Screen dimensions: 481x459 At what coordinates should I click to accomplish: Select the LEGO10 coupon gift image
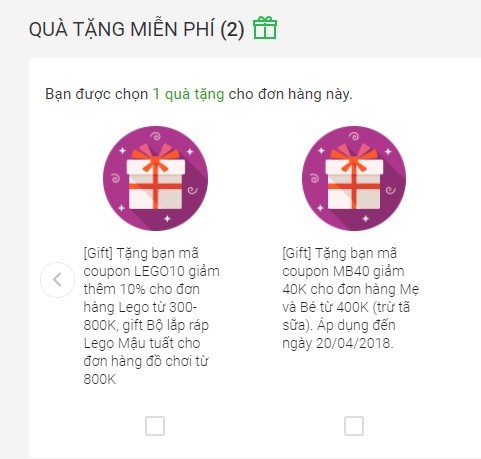[155, 178]
